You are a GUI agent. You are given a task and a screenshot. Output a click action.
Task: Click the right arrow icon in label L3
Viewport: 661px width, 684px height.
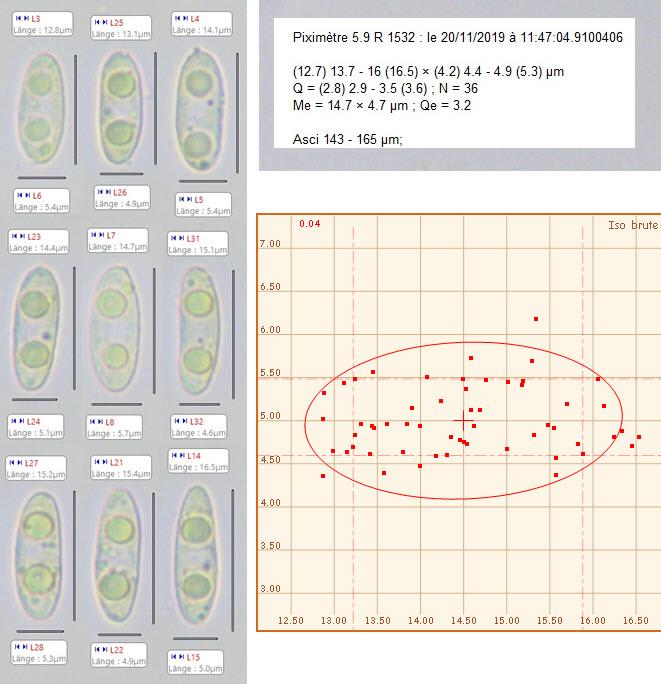(x=26, y=18)
